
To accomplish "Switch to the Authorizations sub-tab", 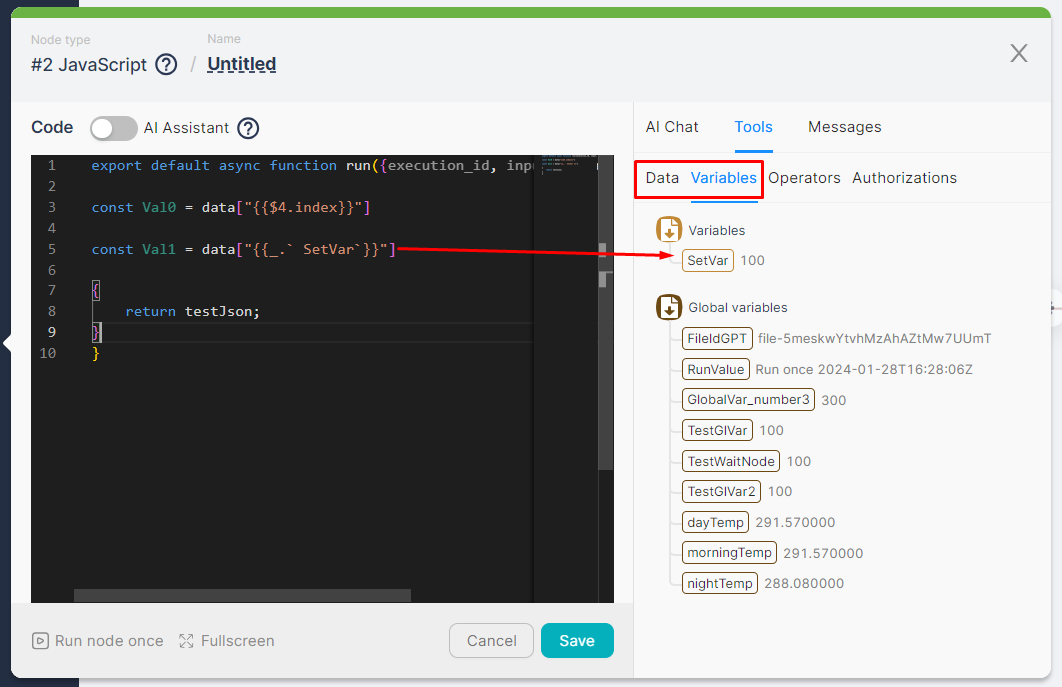I will coord(904,178).
